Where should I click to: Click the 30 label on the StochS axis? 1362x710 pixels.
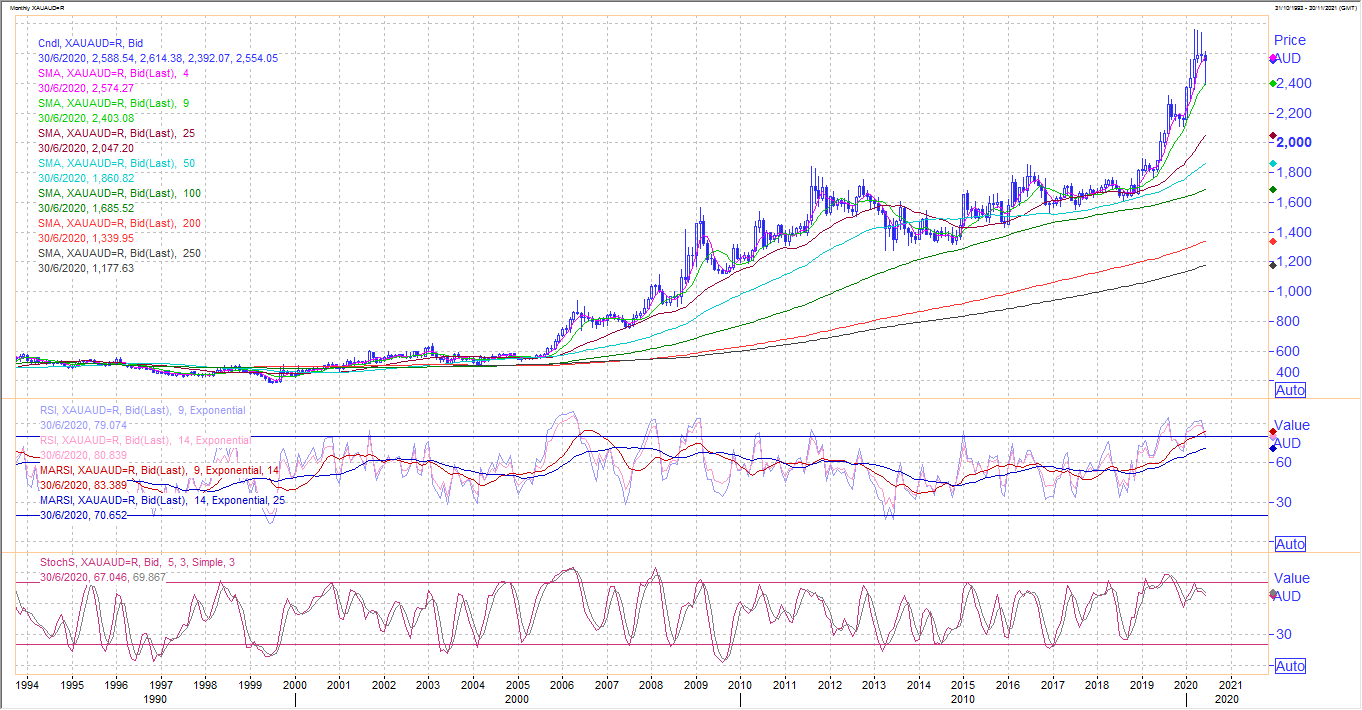point(1284,634)
